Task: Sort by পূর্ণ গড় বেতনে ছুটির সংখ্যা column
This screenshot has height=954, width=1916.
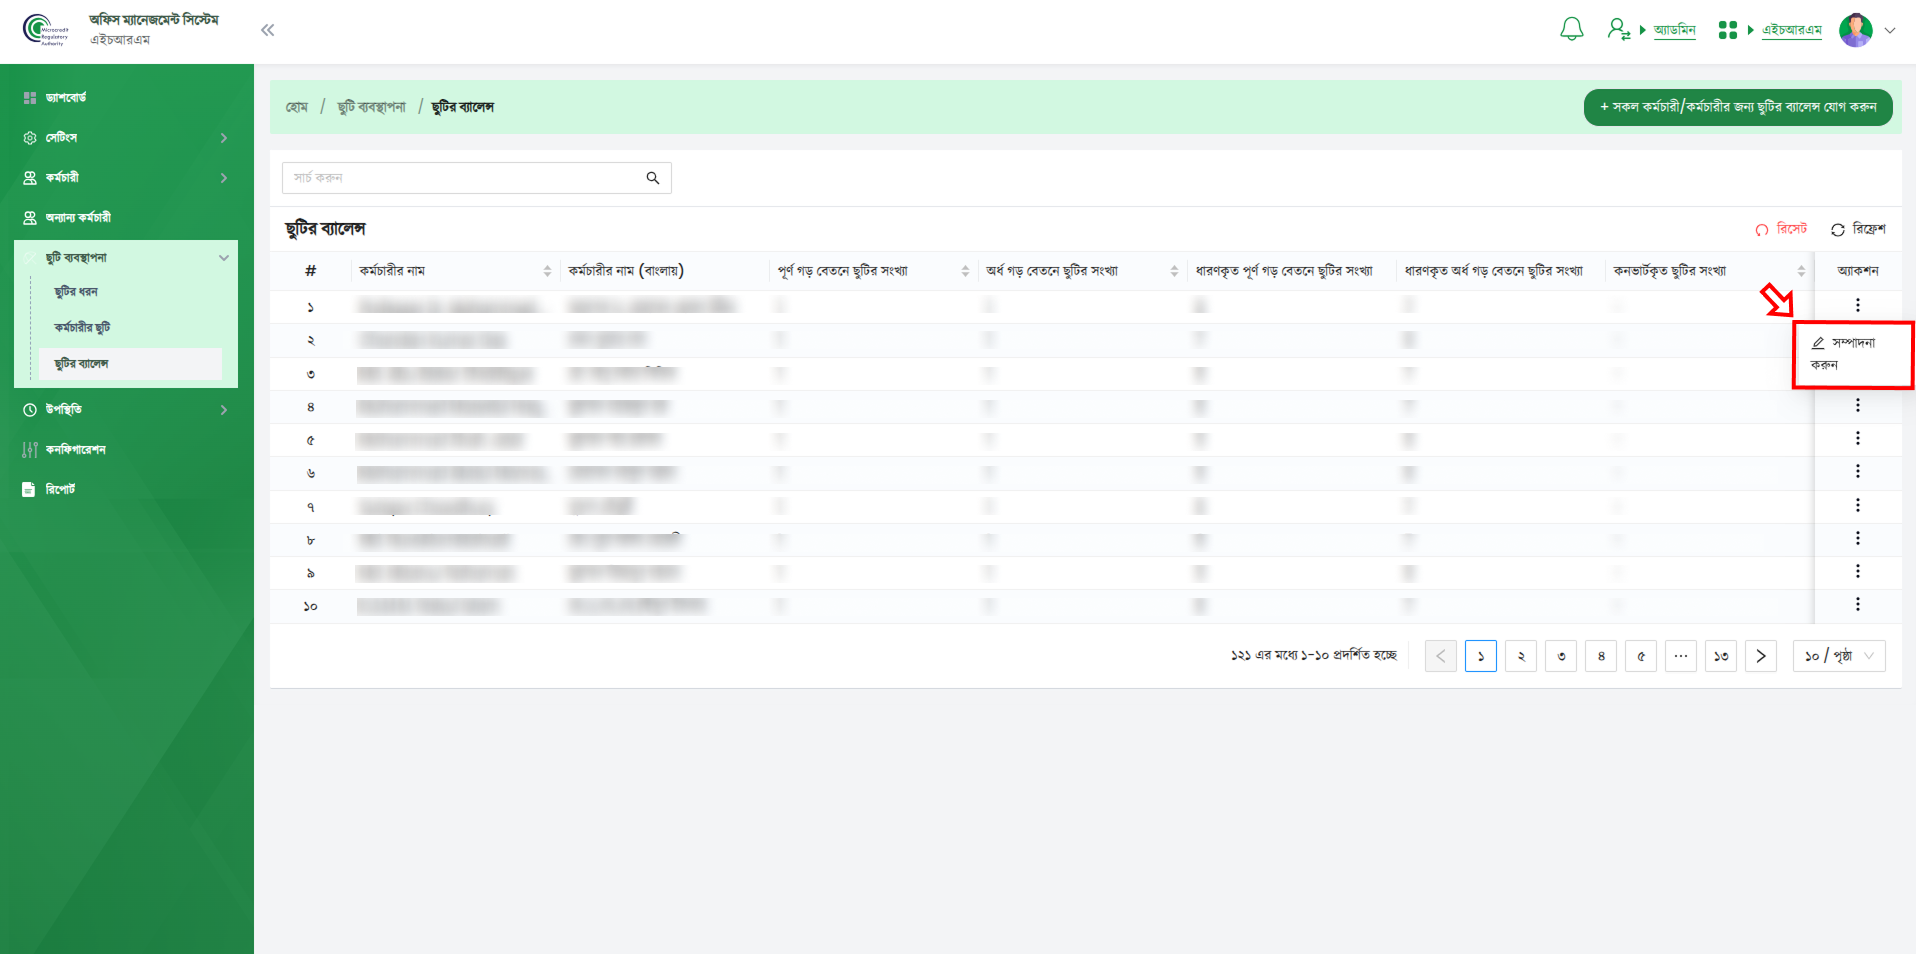Action: tap(965, 271)
